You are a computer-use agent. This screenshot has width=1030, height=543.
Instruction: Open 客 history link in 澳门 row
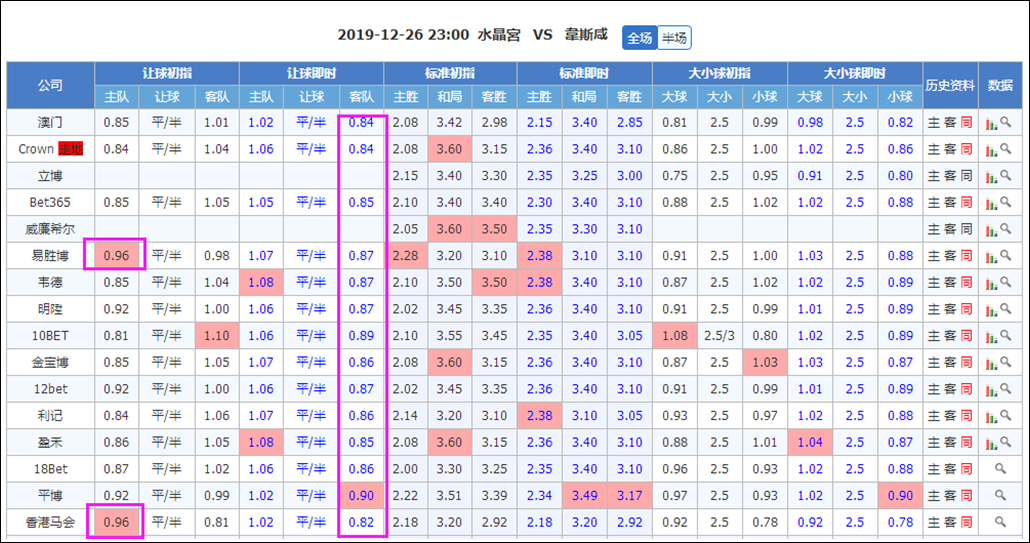949,122
